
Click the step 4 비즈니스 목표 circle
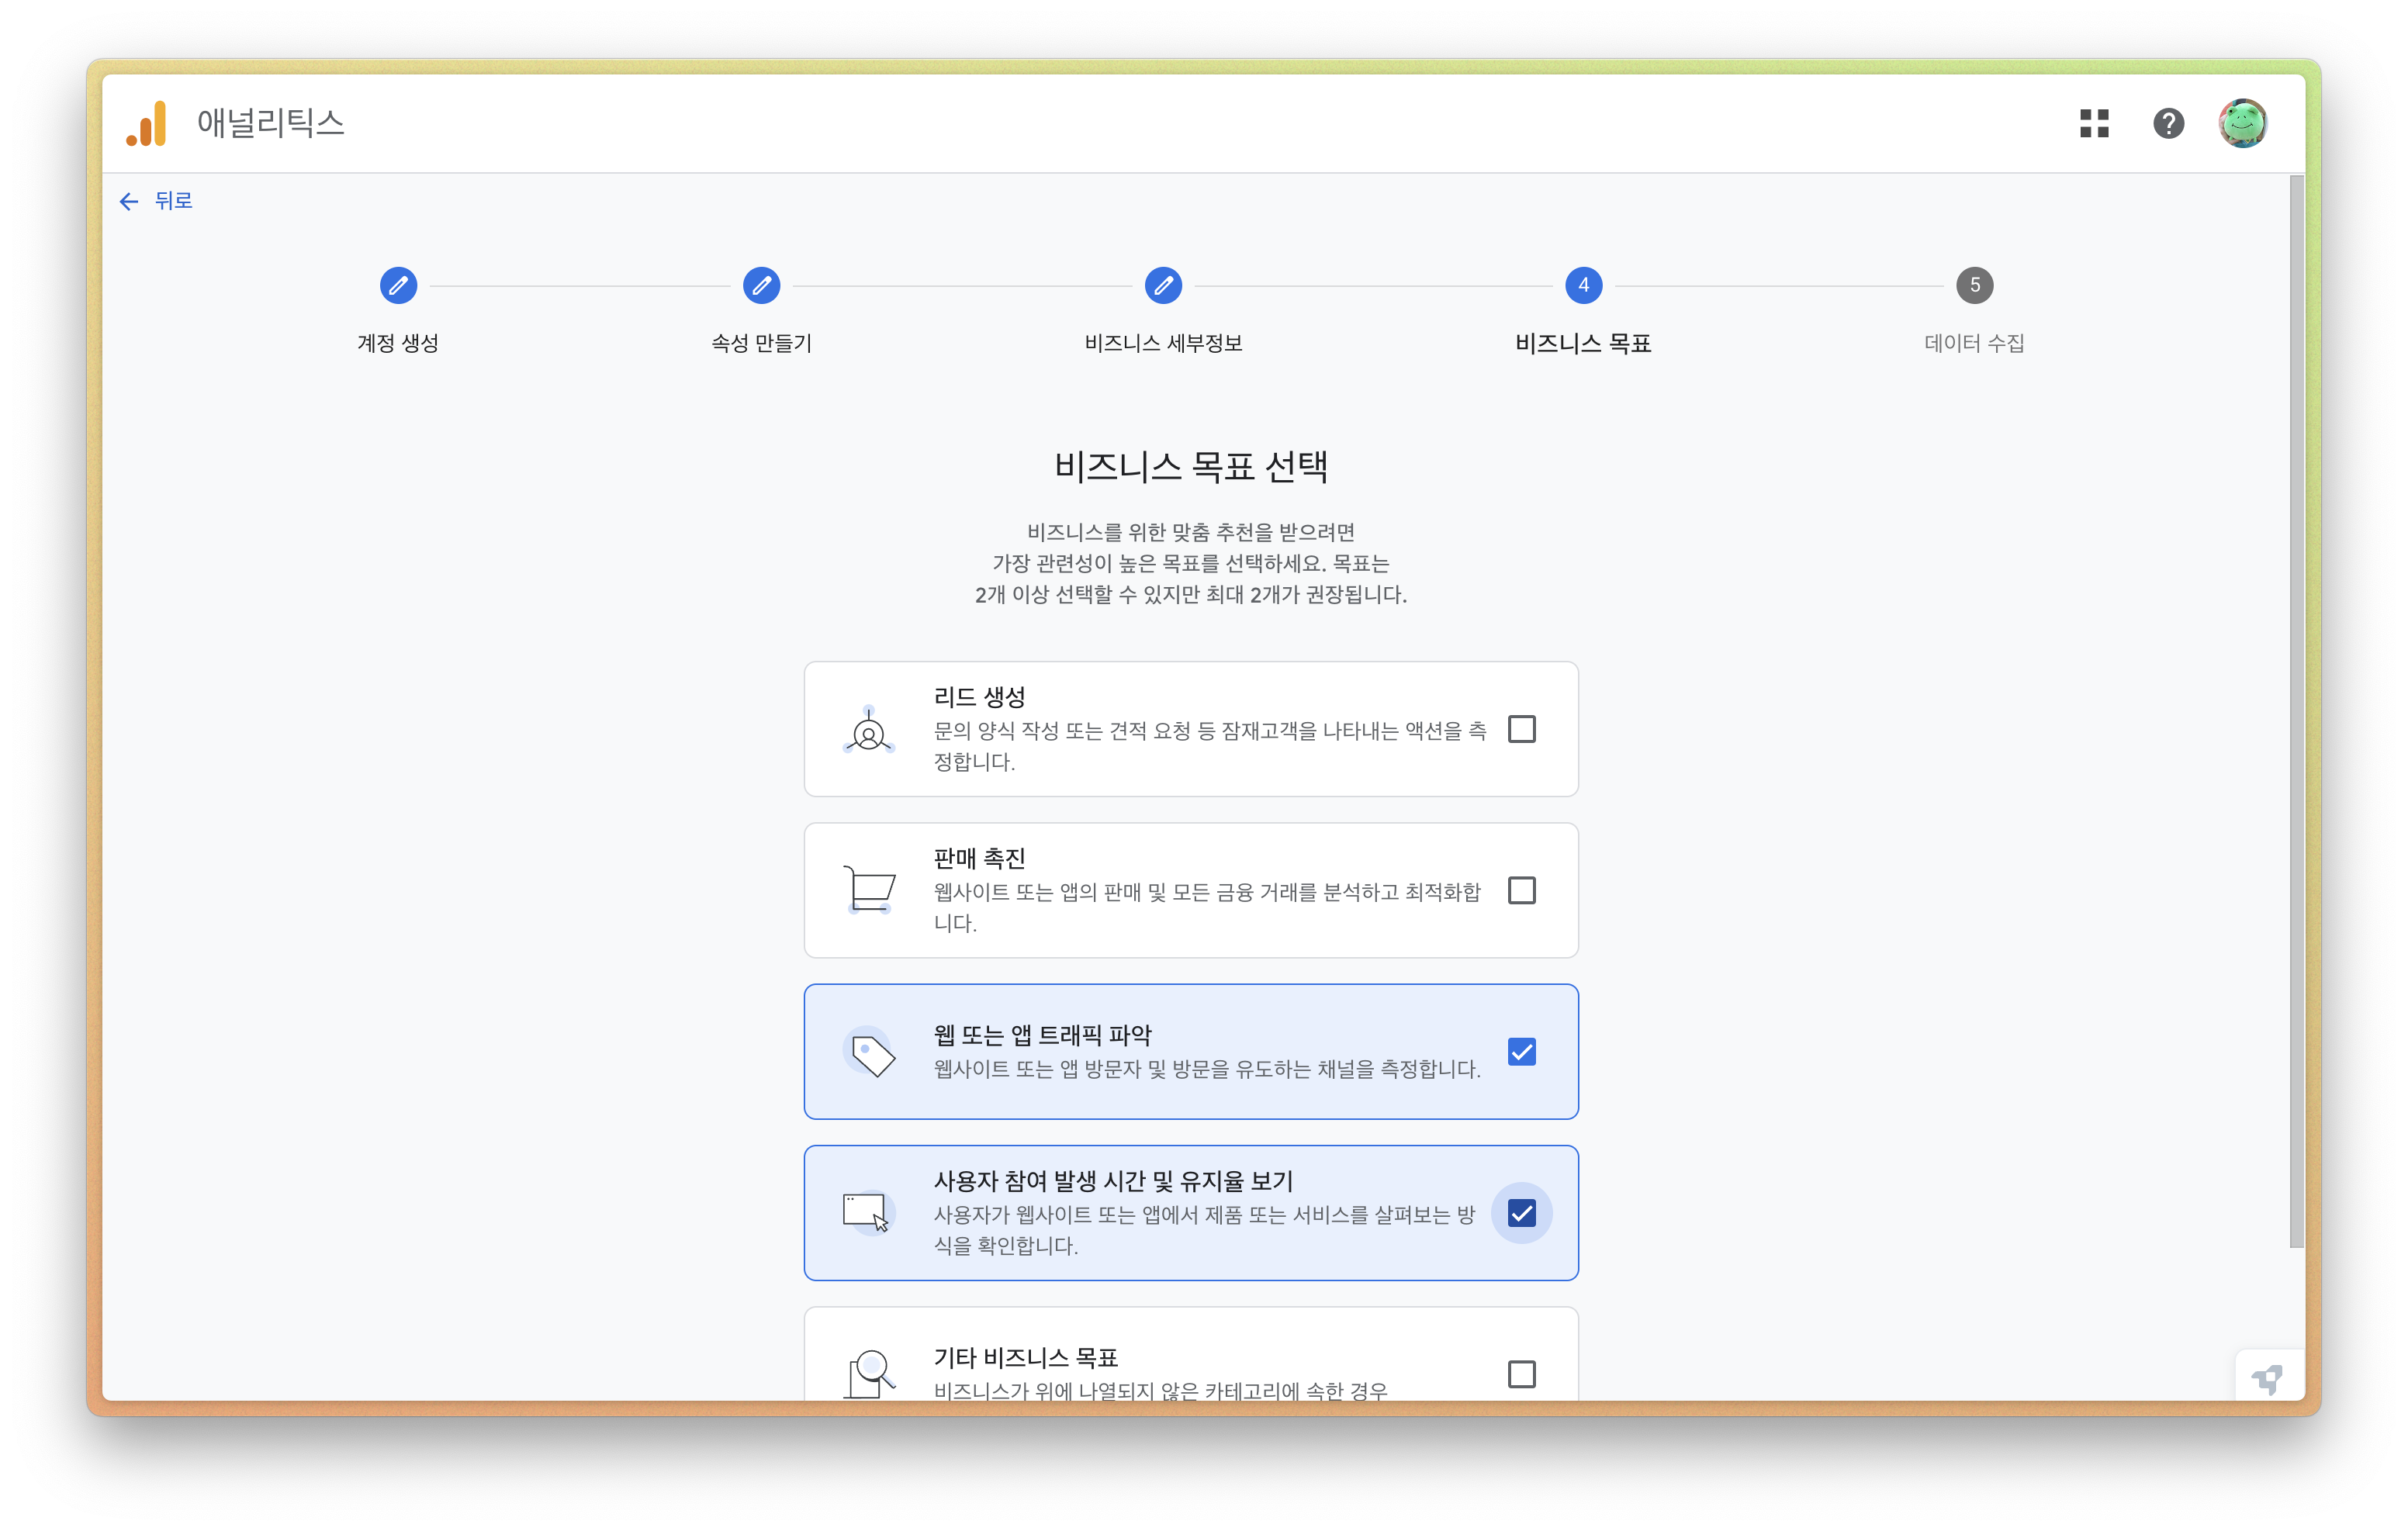1583,286
